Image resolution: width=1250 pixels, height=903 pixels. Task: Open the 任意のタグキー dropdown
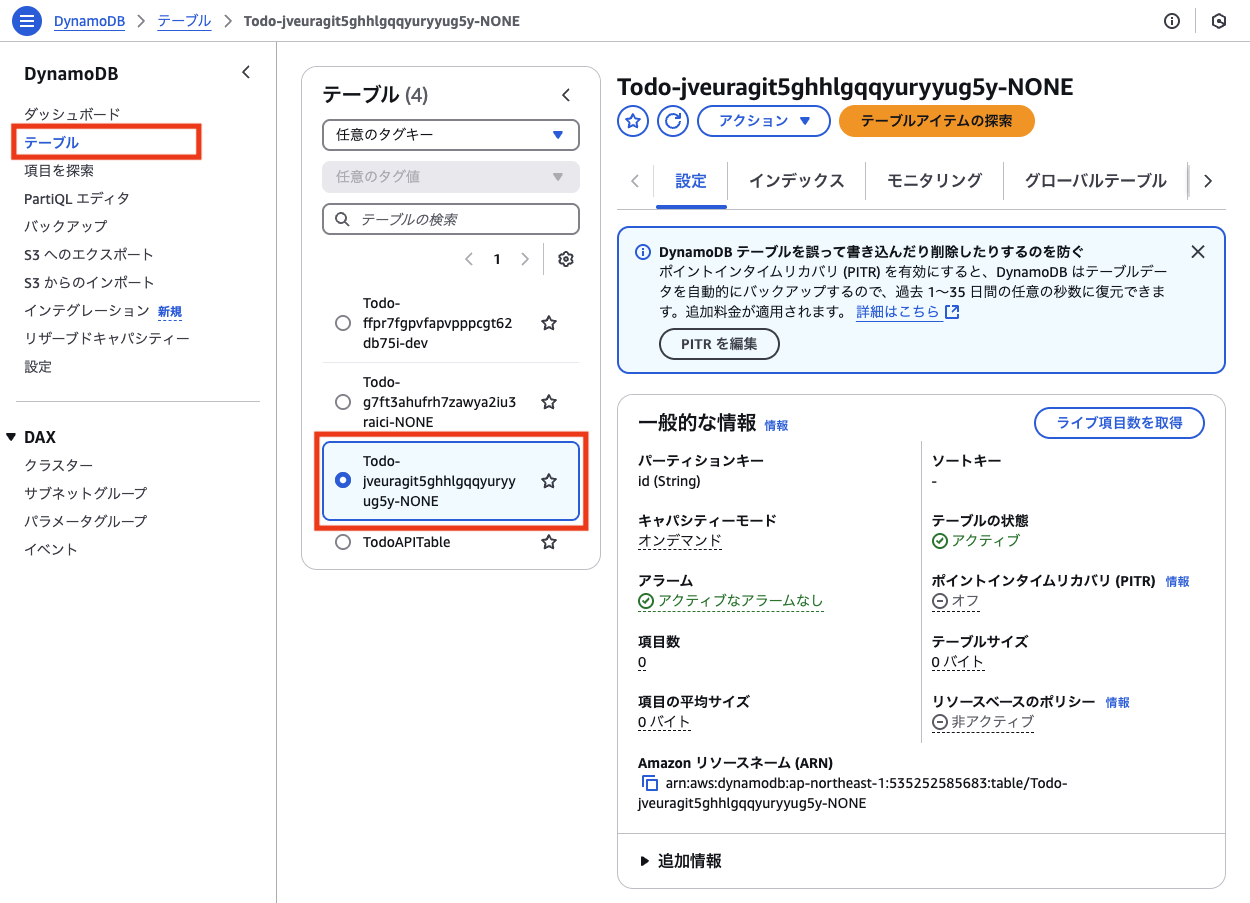click(451, 135)
